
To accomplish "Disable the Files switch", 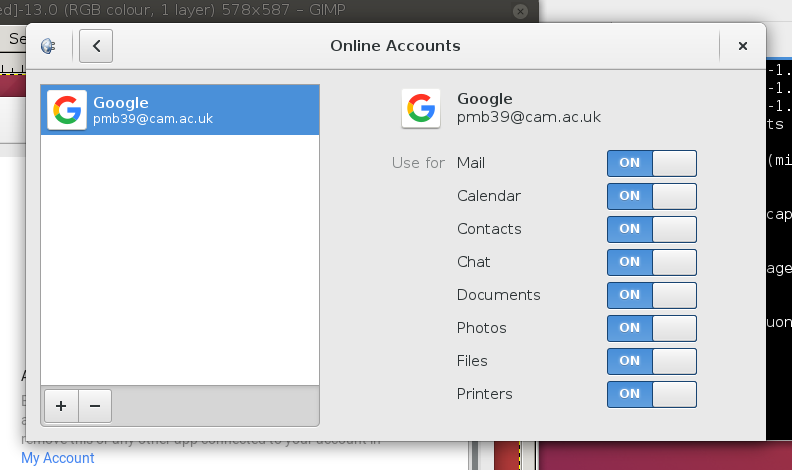I will pyautogui.click(x=651, y=361).
